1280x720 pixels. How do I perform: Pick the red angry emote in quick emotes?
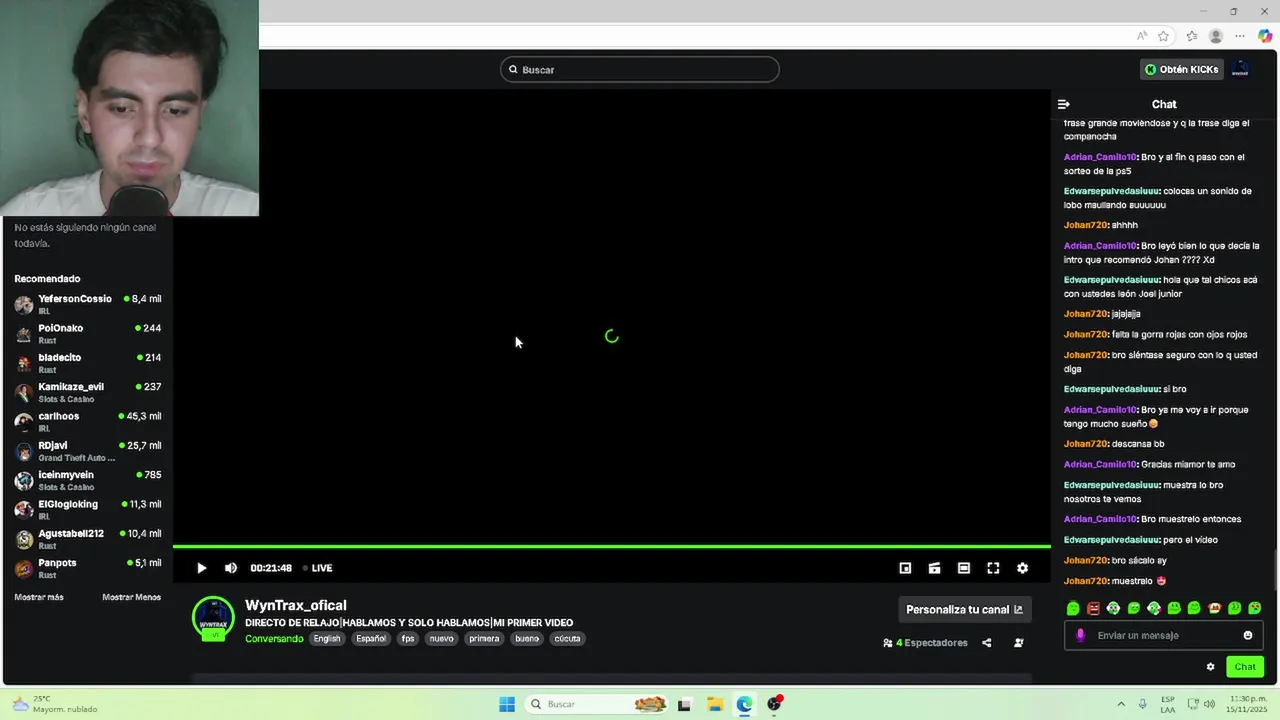[x=1093, y=608]
